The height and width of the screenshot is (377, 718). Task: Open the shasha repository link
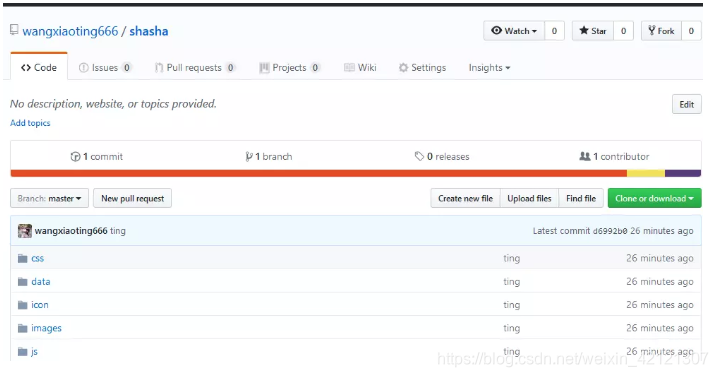[x=149, y=31]
